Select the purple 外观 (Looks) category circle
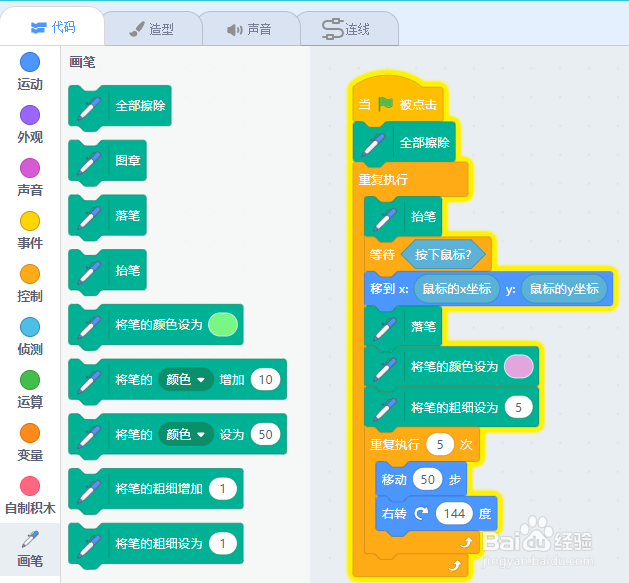 click(30, 115)
